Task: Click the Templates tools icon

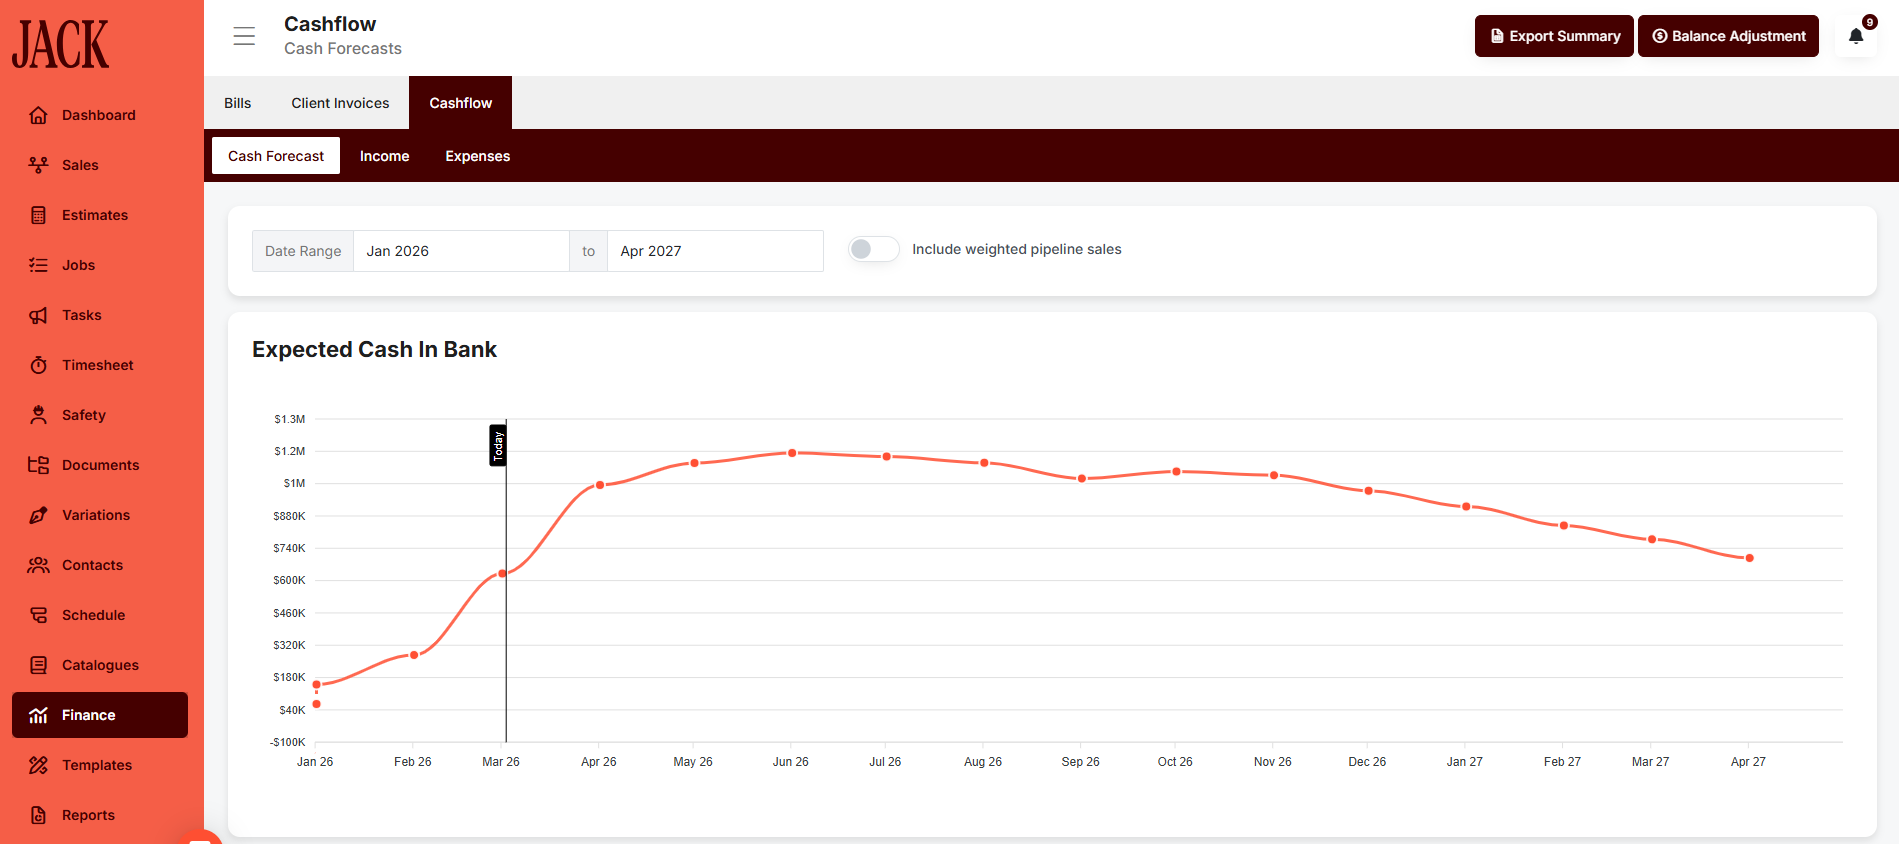Action: (x=38, y=765)
